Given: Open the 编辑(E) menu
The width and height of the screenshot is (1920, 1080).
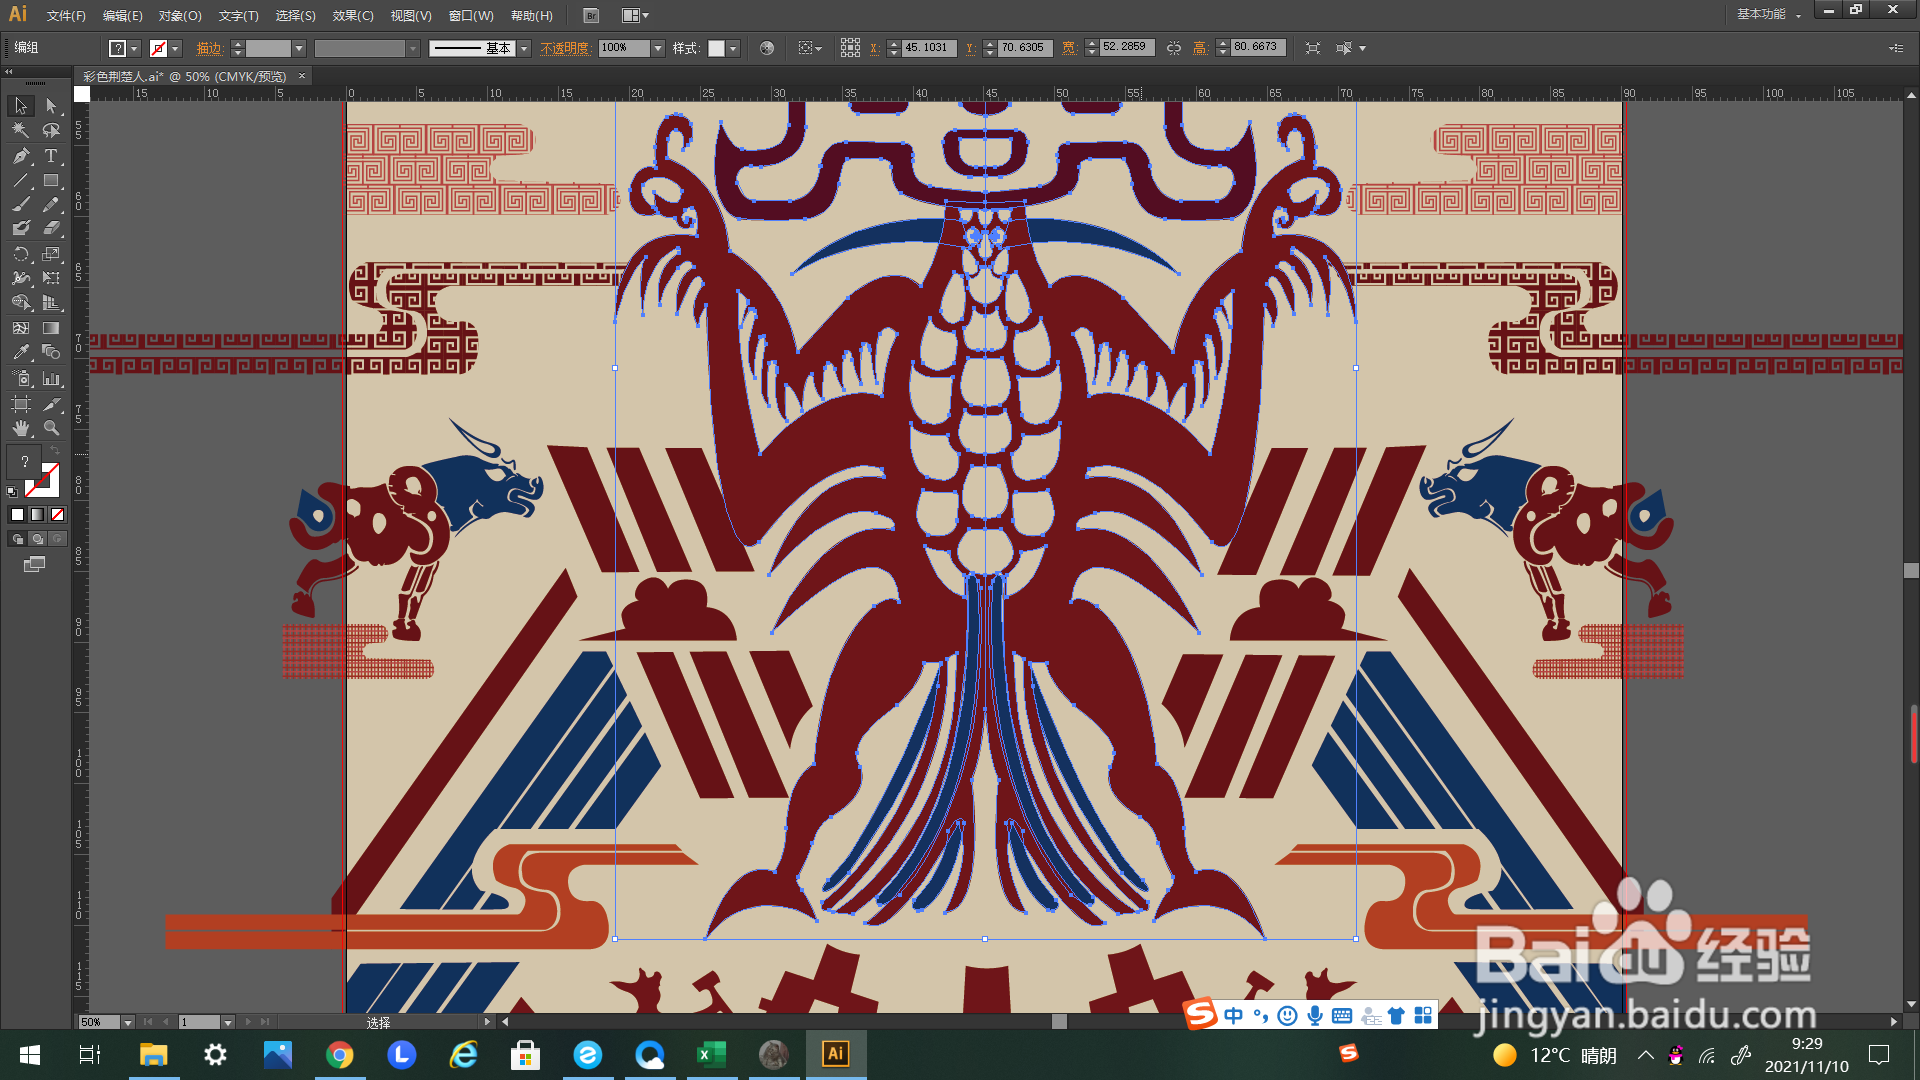Looking at the screenshot, I should [122, 16].
